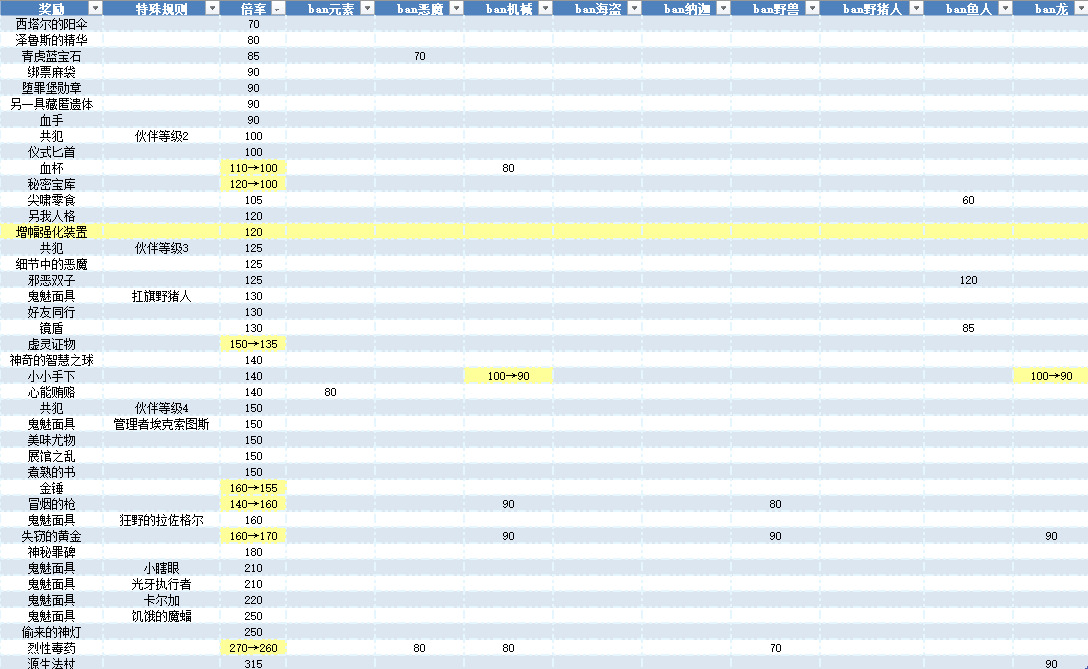1088x669 pixels.
Task: Open the ban鱼人 column filter dropdown
Action: (1005, 8)
